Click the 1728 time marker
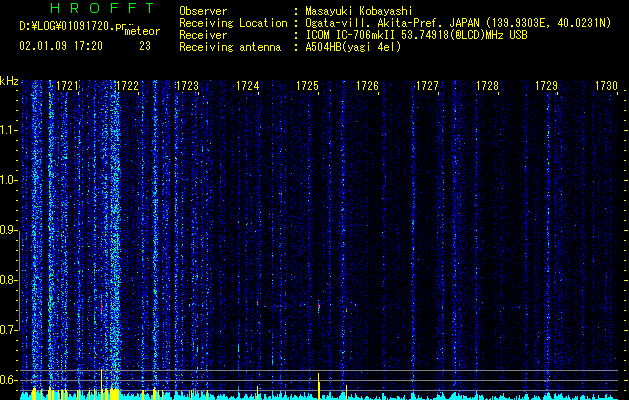This screenshot has width=629, height=400. pyautogui.click(x=487, y=86)
